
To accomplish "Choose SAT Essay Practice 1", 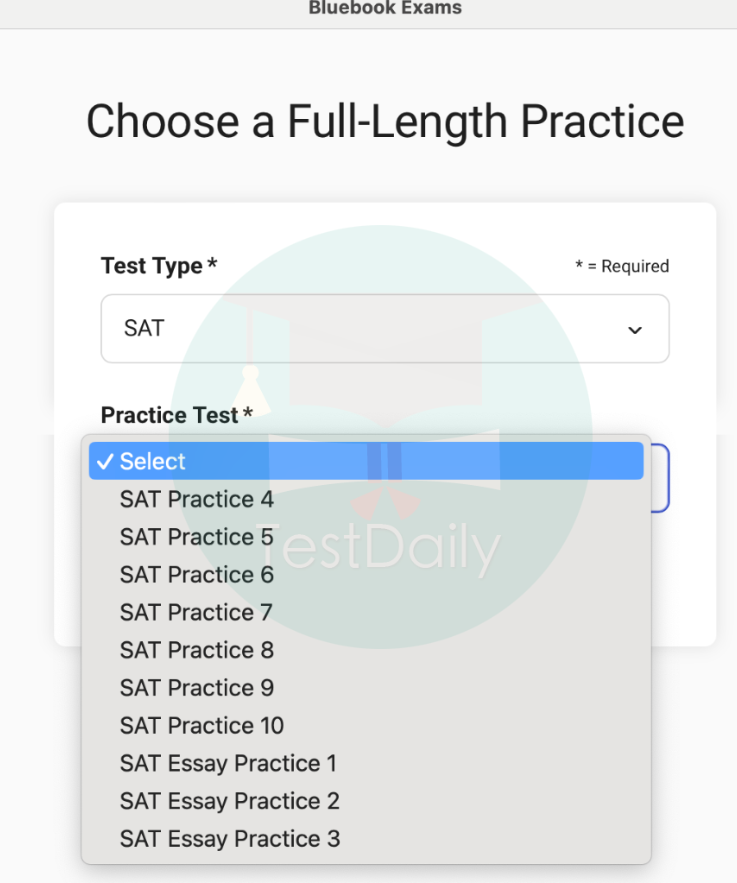I will 228,764.
